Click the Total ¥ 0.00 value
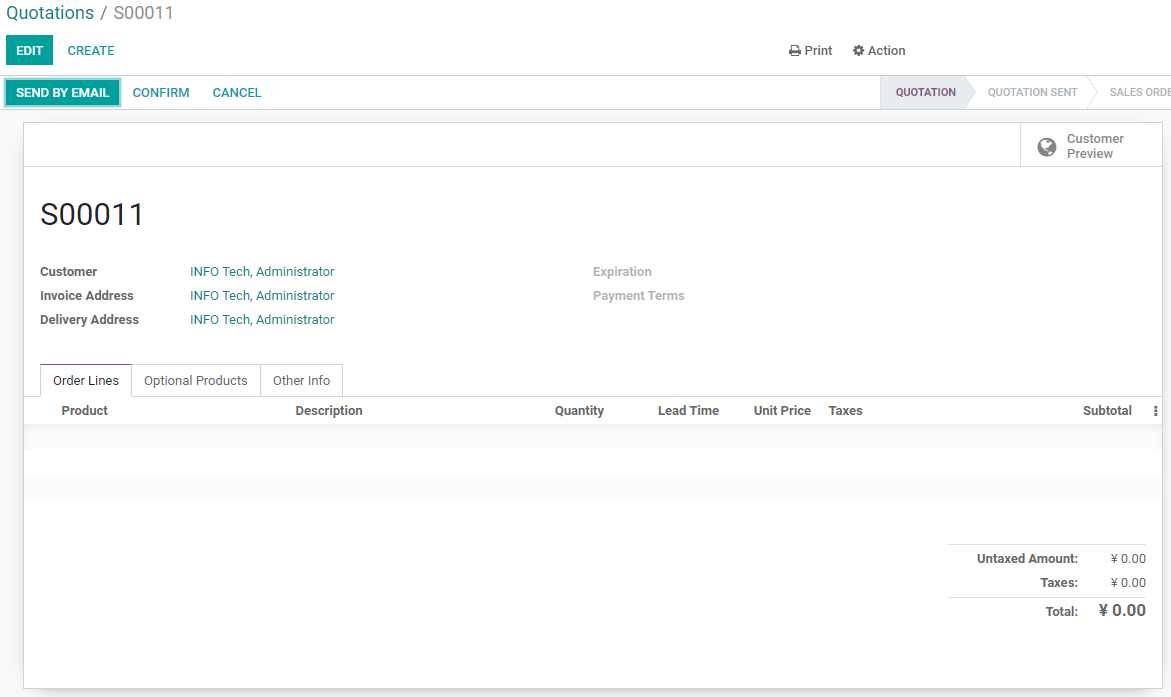 (1122, 610)
